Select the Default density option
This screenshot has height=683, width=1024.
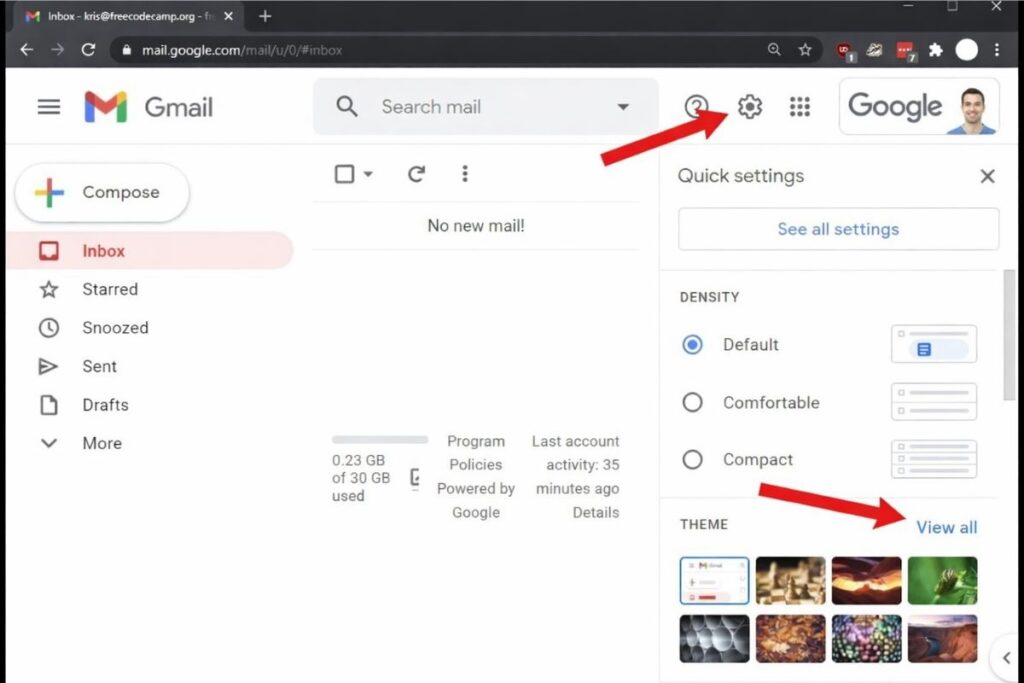point(693,345)
